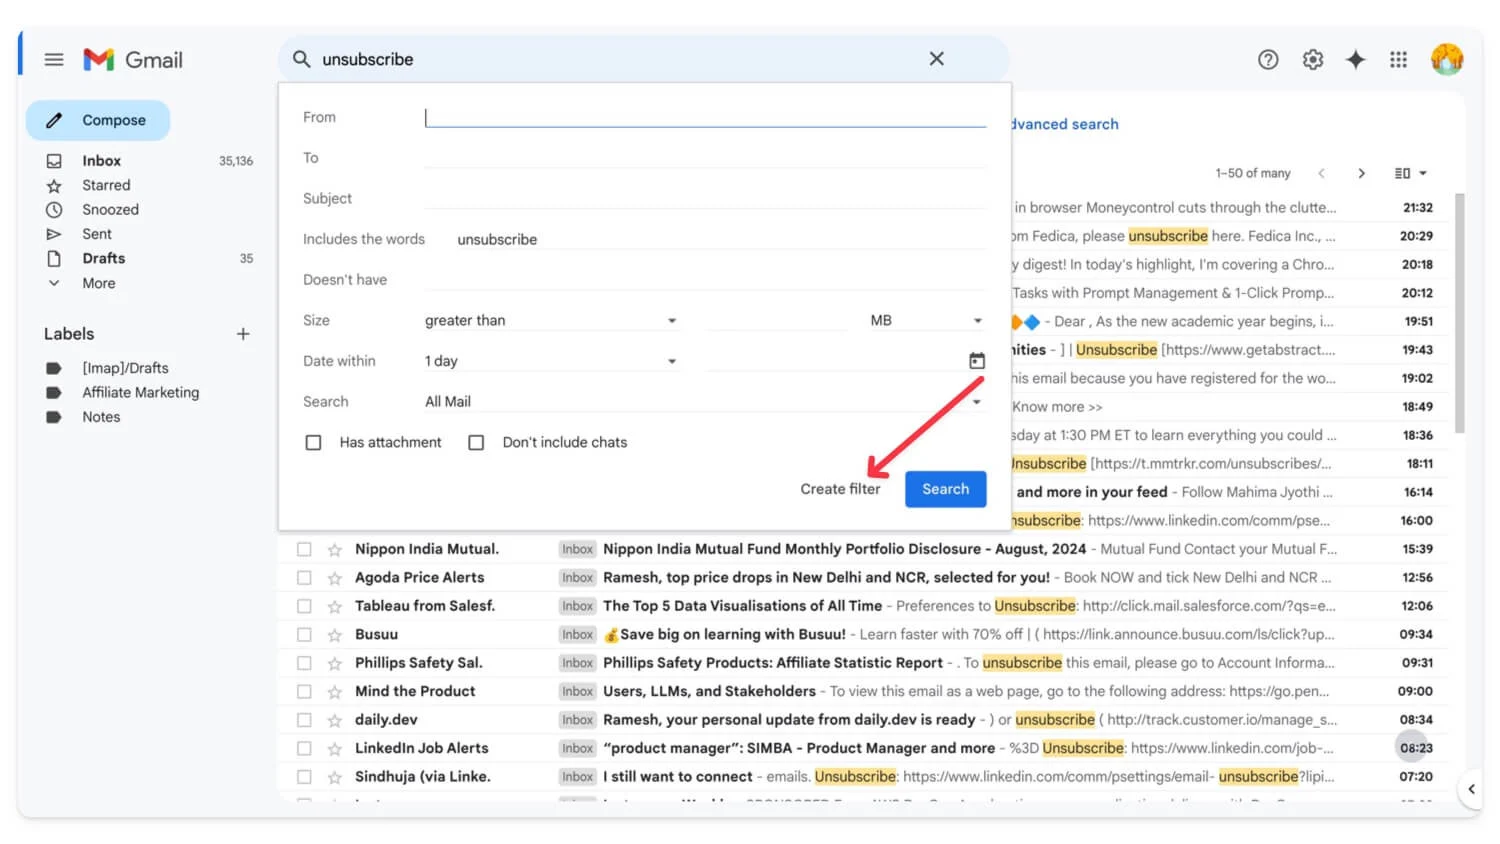Star the Busuu email
This screenshot has height=844, width=1500.
(335, 635)
